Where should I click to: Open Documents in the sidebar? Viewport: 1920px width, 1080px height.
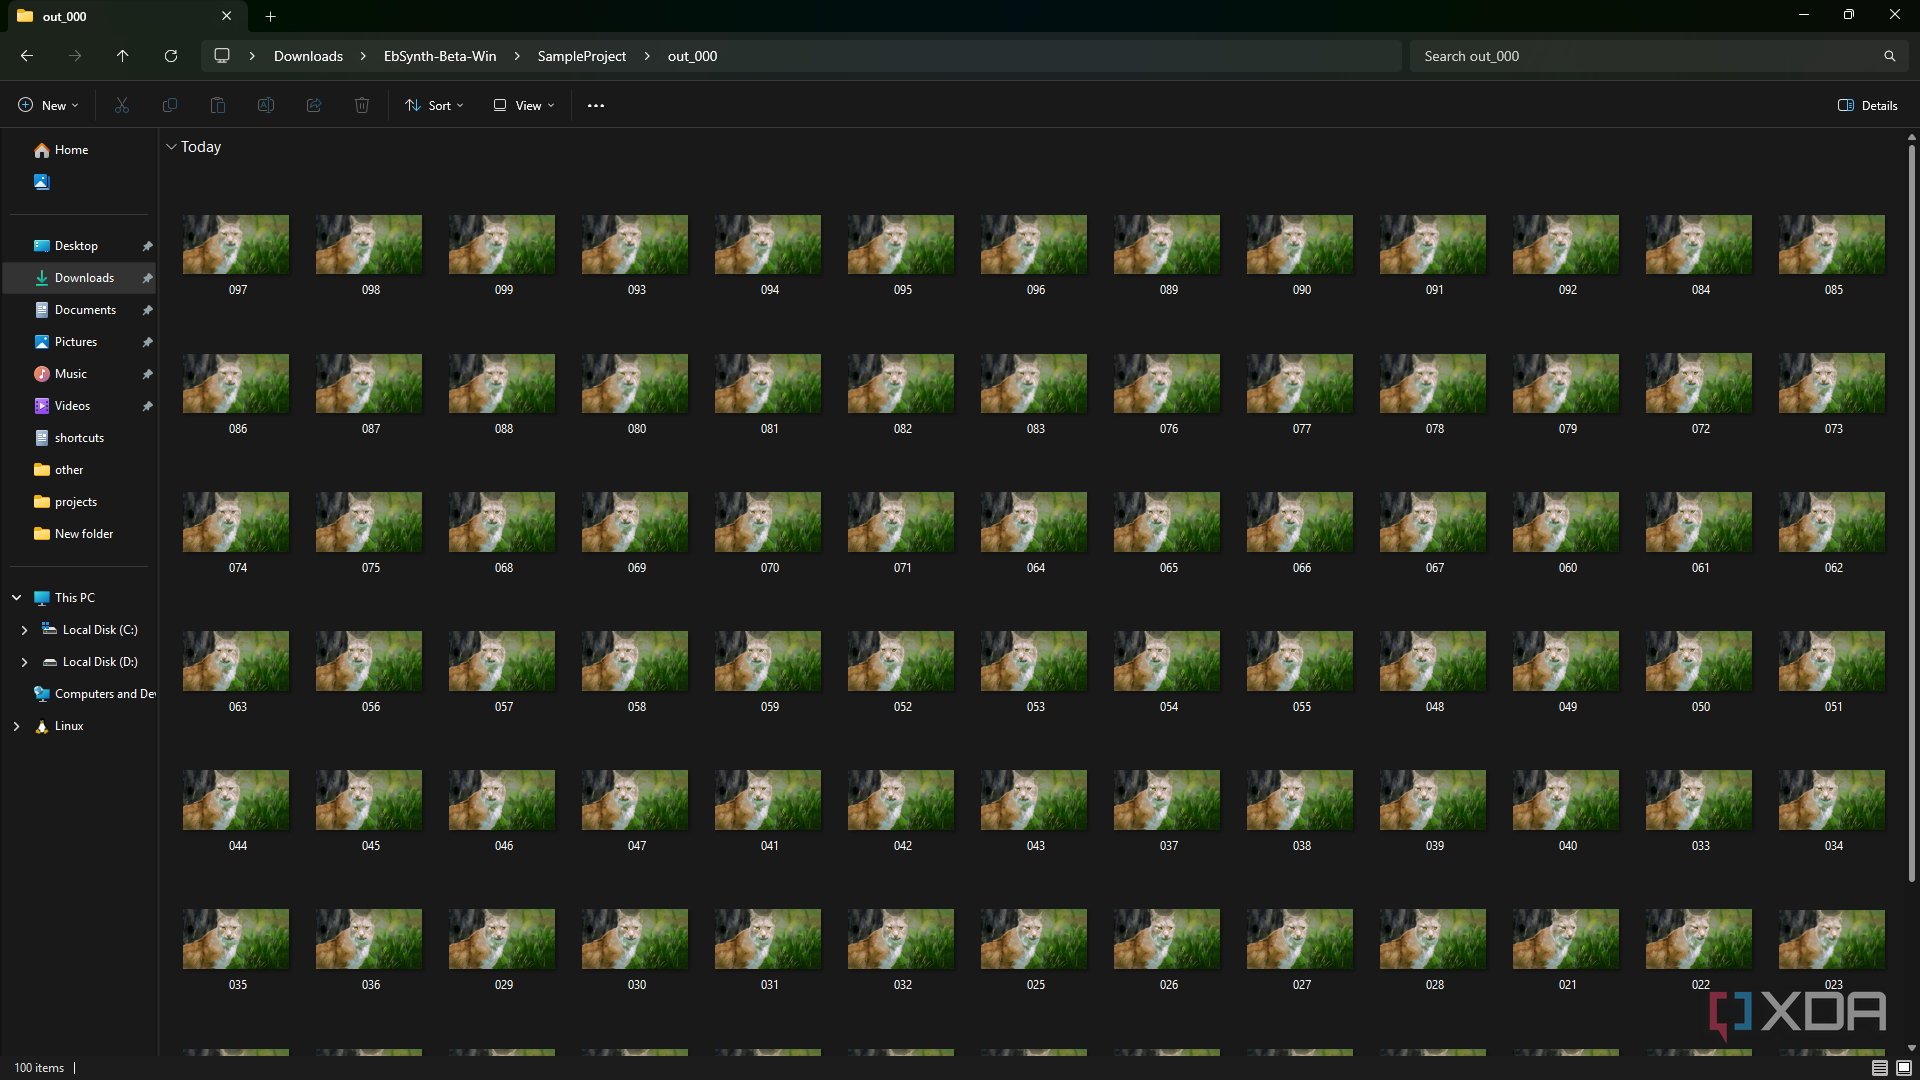pos(85,310)
